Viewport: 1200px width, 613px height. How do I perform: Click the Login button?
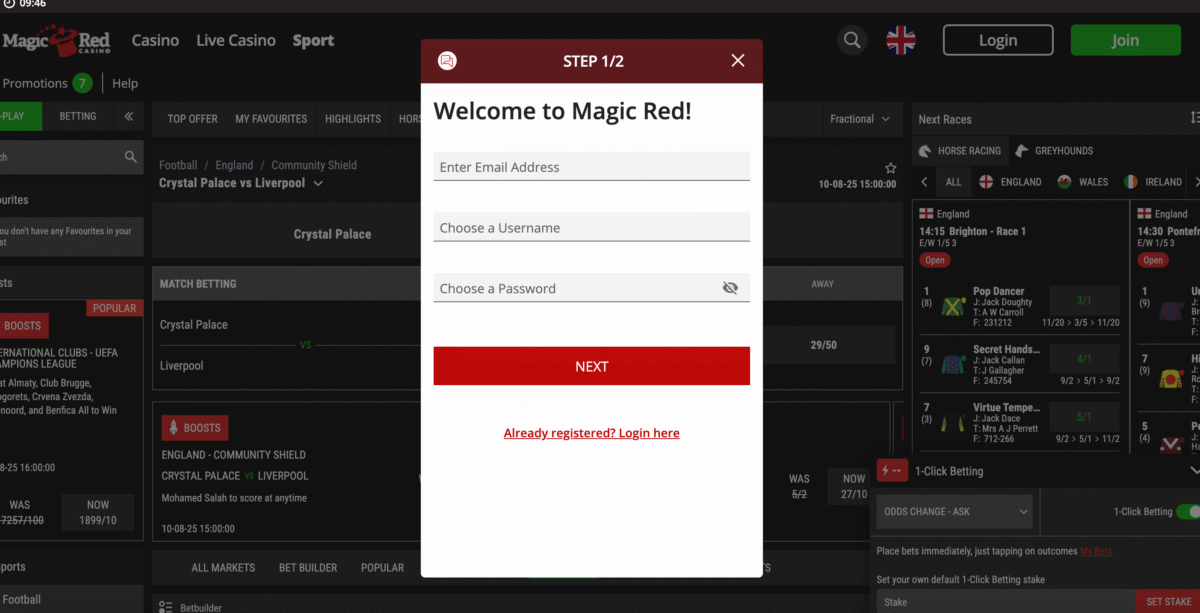[x=998, y=40]
